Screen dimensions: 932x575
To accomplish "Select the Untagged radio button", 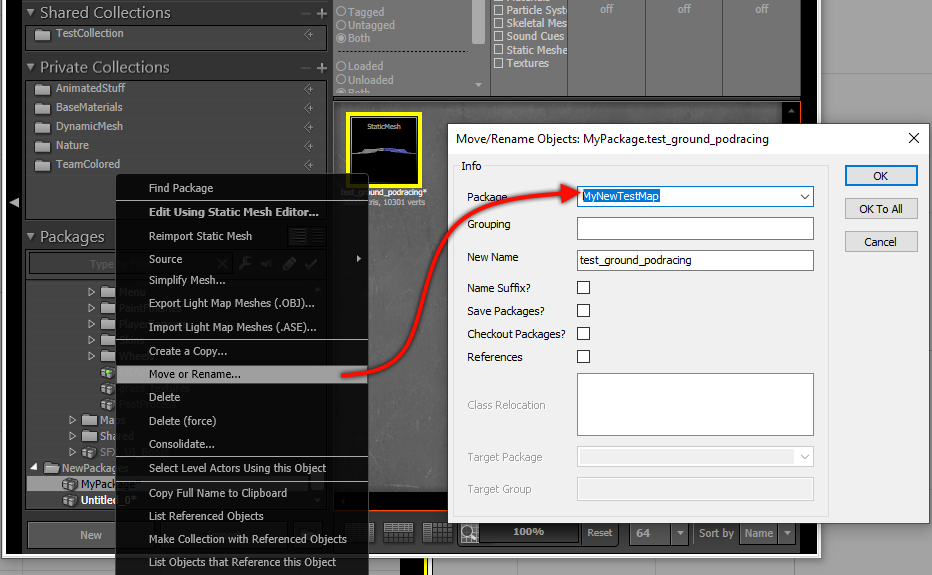I will coord(342,25).
